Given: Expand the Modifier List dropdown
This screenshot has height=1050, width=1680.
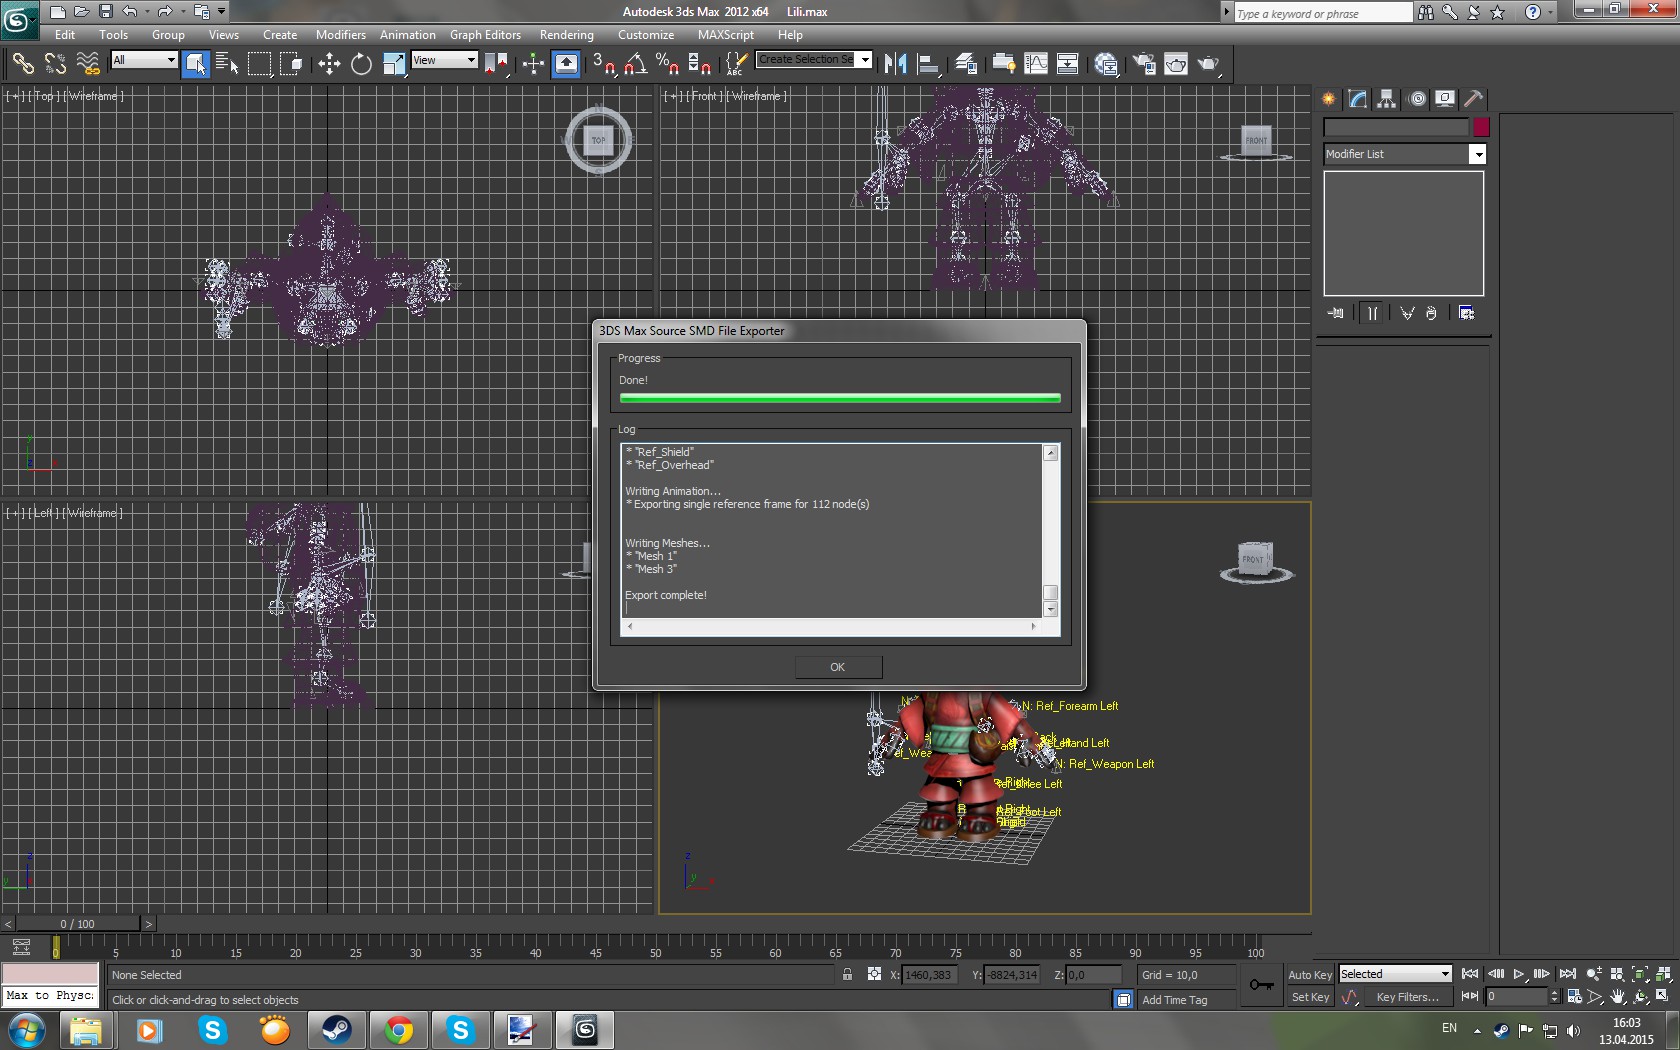Looking at the screenshot, I should coord(1477,154).
